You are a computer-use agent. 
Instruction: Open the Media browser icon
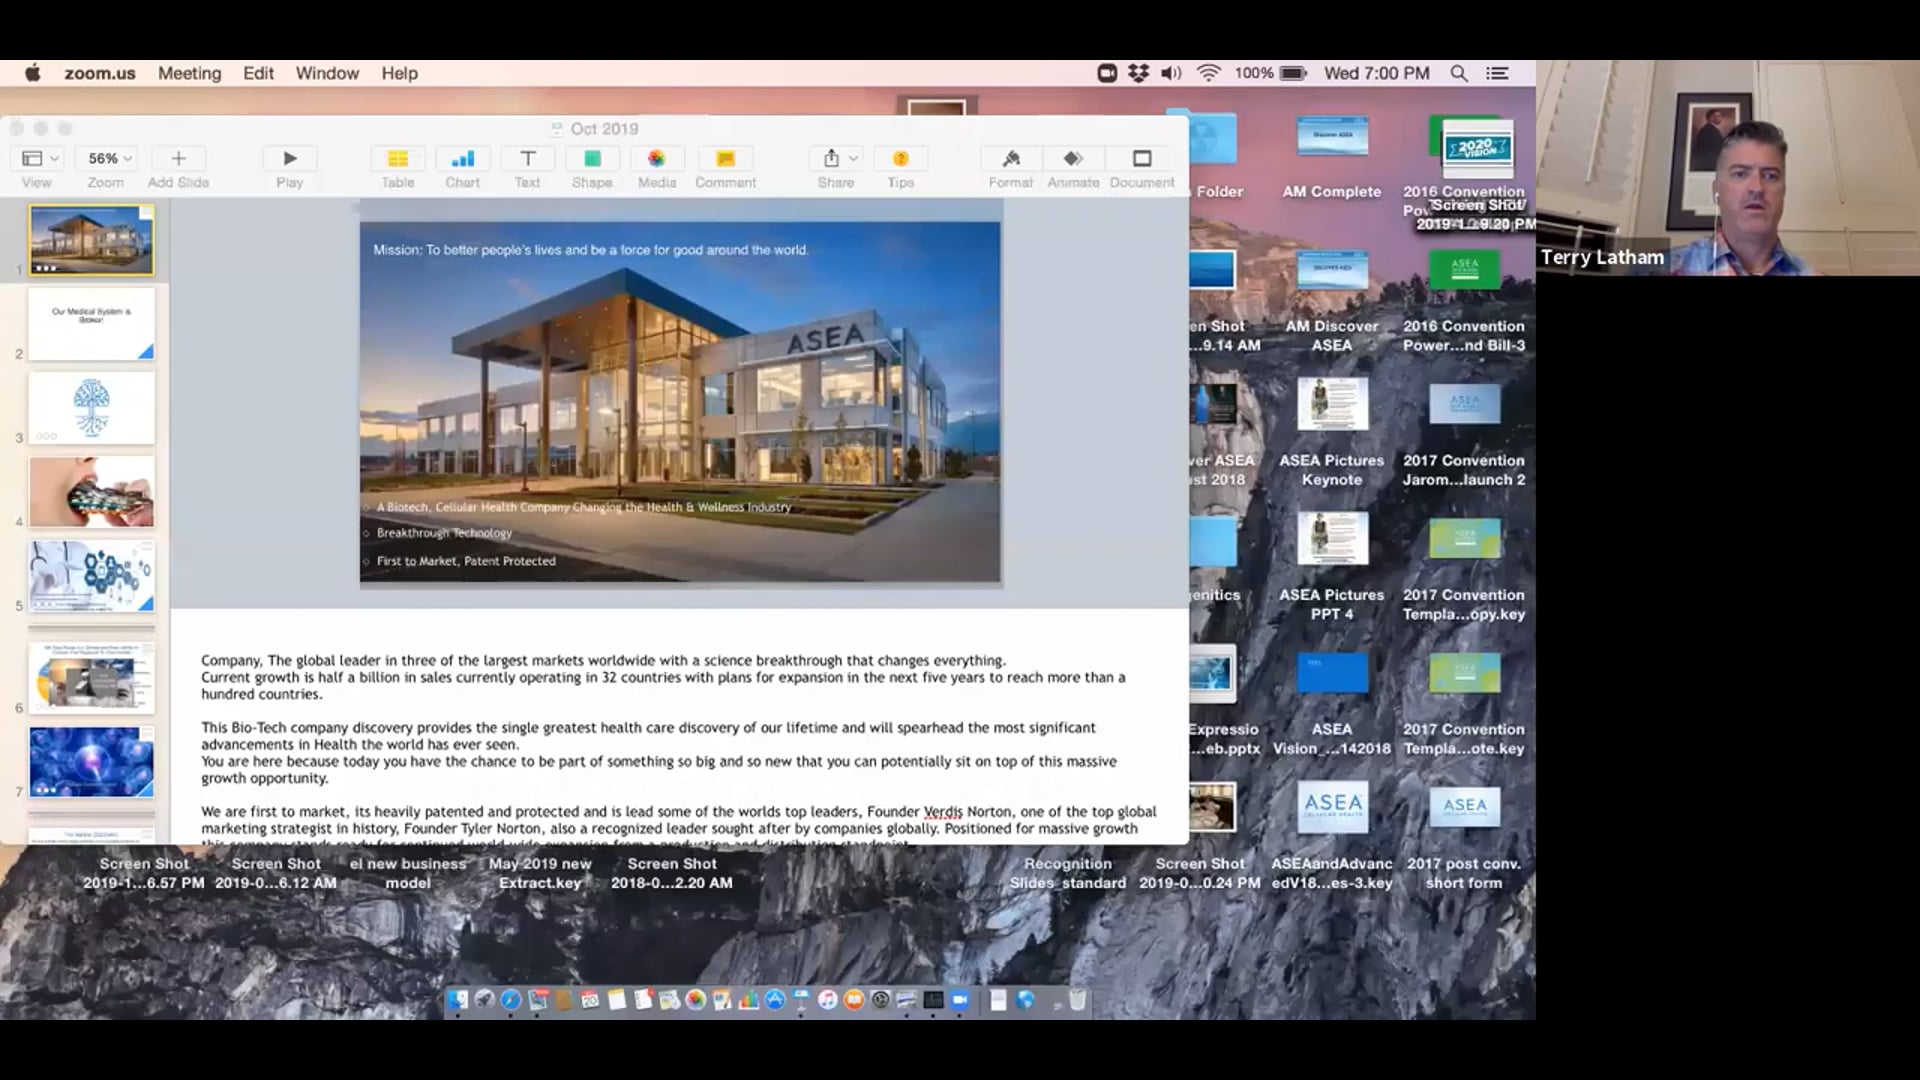coord(656,159)
